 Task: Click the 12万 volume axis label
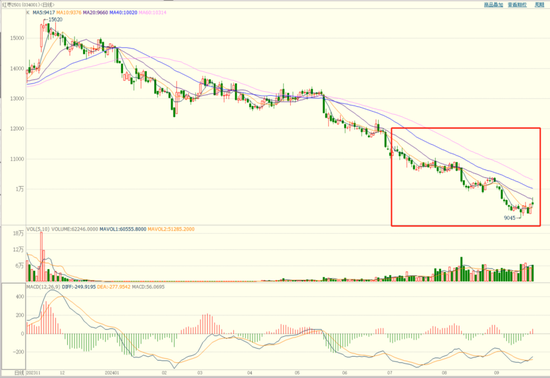pos(19,250)
